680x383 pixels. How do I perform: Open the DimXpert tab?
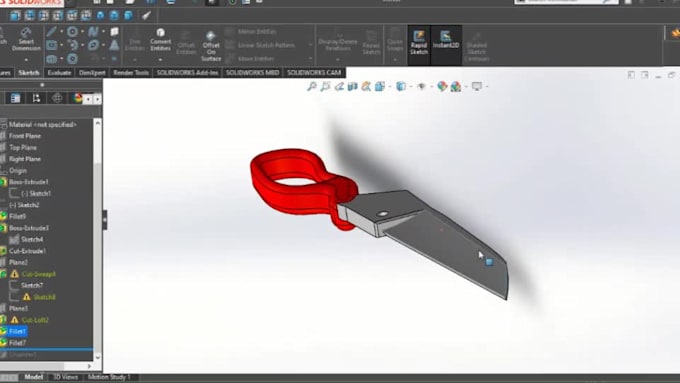coord(92,72)
